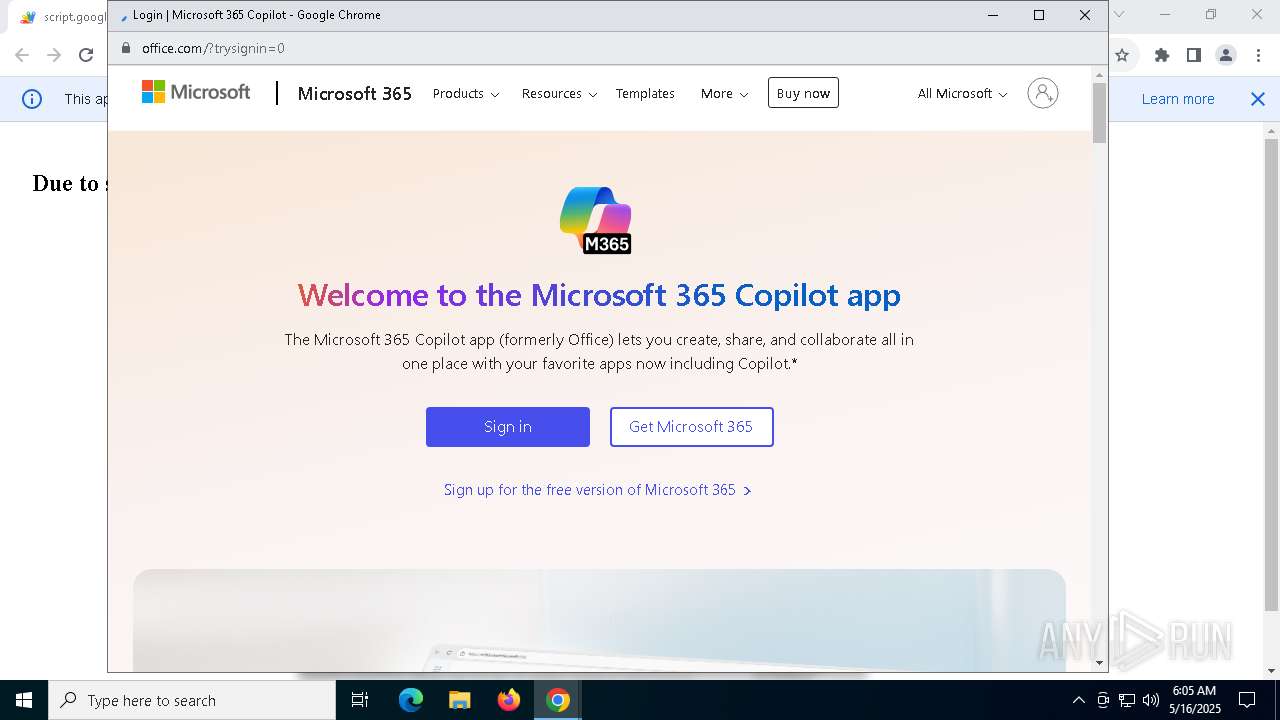Click the network icon in system tray
This screenshot has height=720, width=1280.
[x=1127, y=700]
